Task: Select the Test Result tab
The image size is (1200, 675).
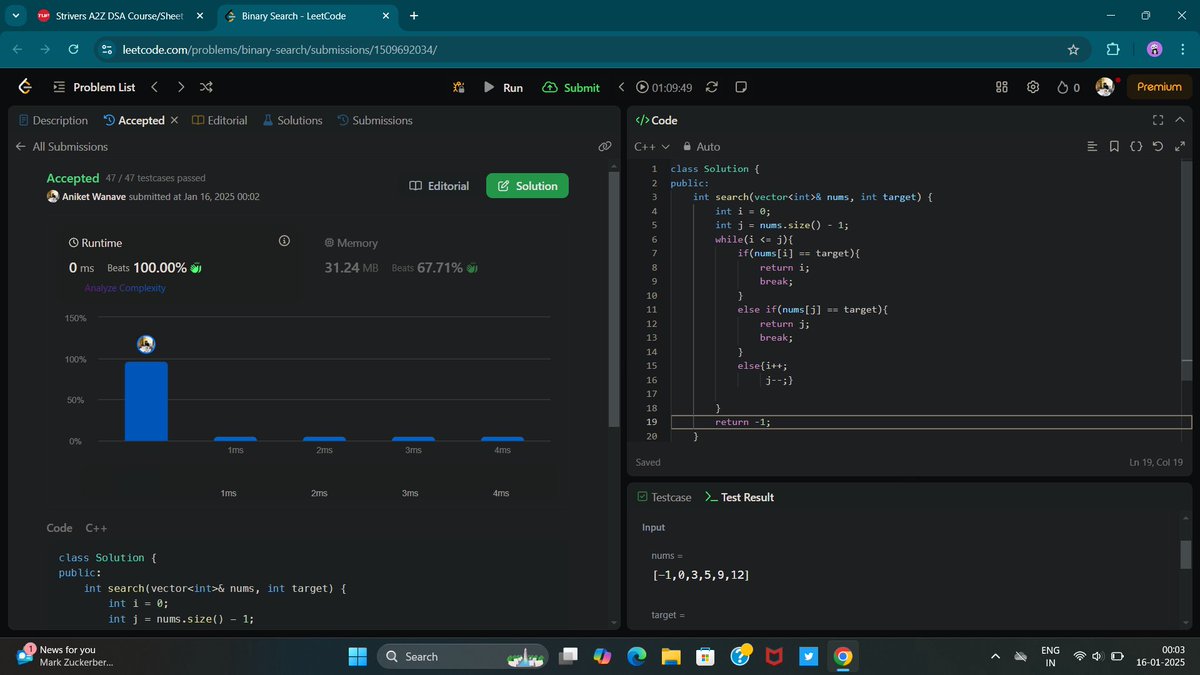Action: 739,497
